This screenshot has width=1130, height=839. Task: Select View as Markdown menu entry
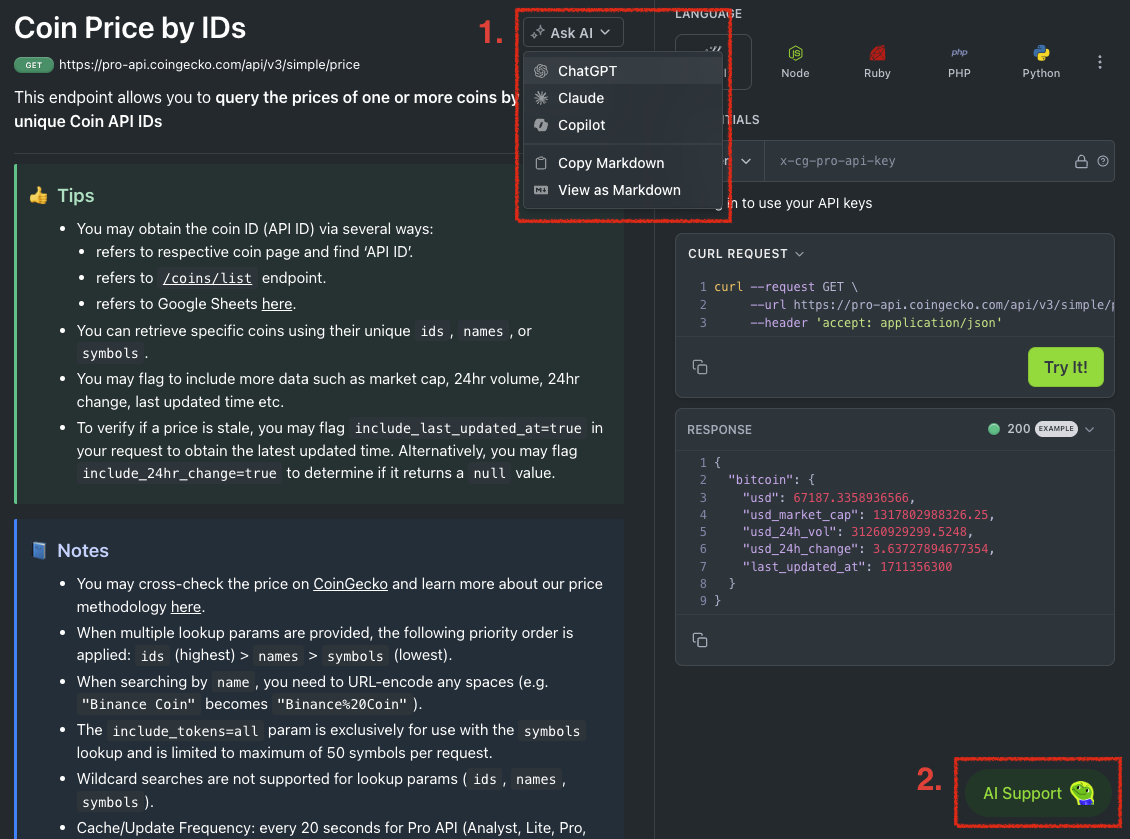[x=623, y=190]
